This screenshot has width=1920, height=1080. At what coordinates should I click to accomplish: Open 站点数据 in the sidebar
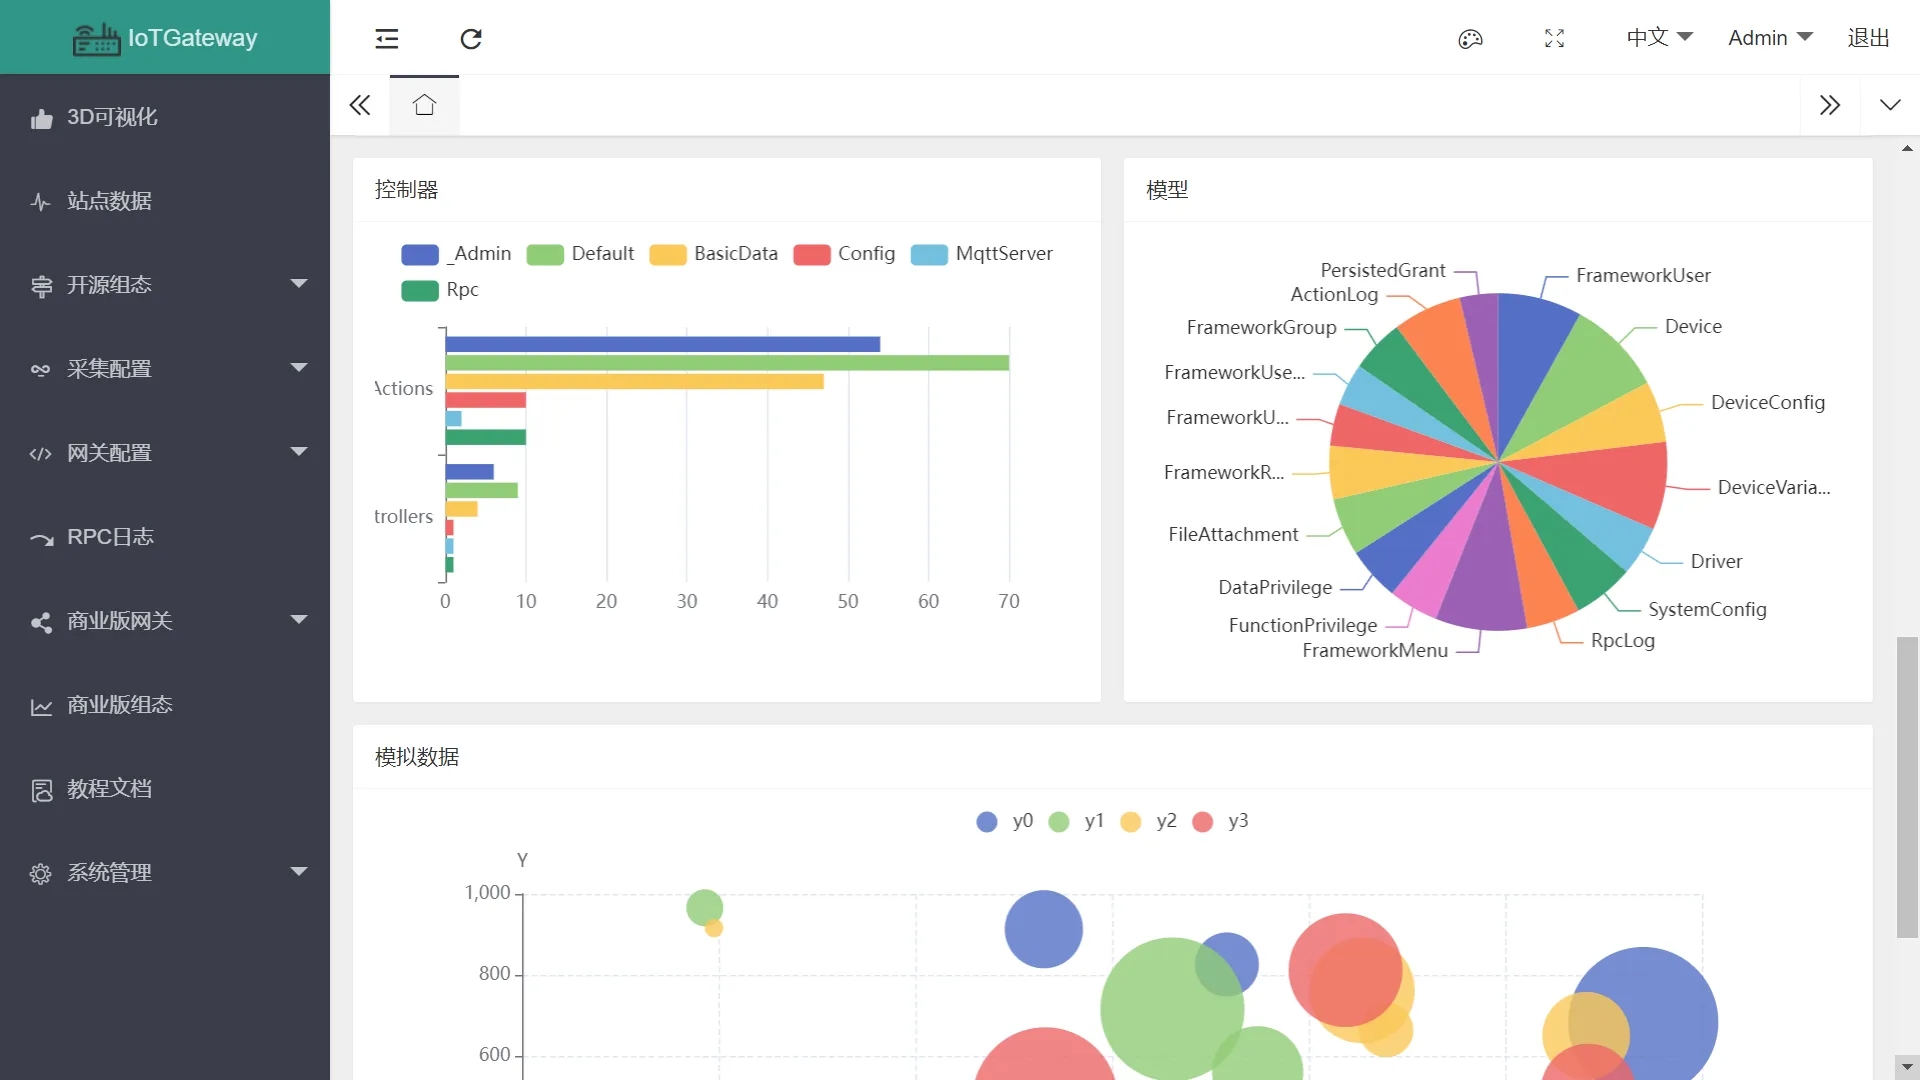pos(110,201)
